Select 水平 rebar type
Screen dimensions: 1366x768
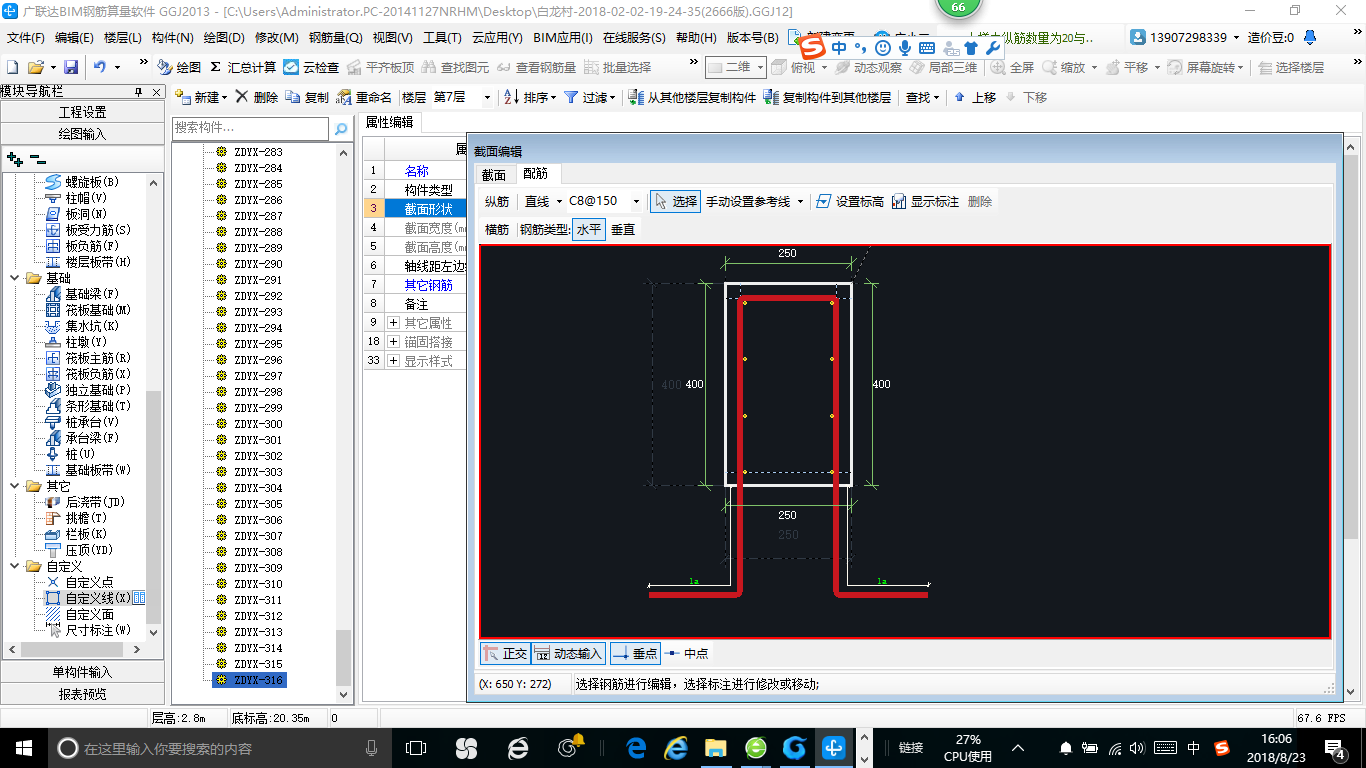tap(589, 229)
